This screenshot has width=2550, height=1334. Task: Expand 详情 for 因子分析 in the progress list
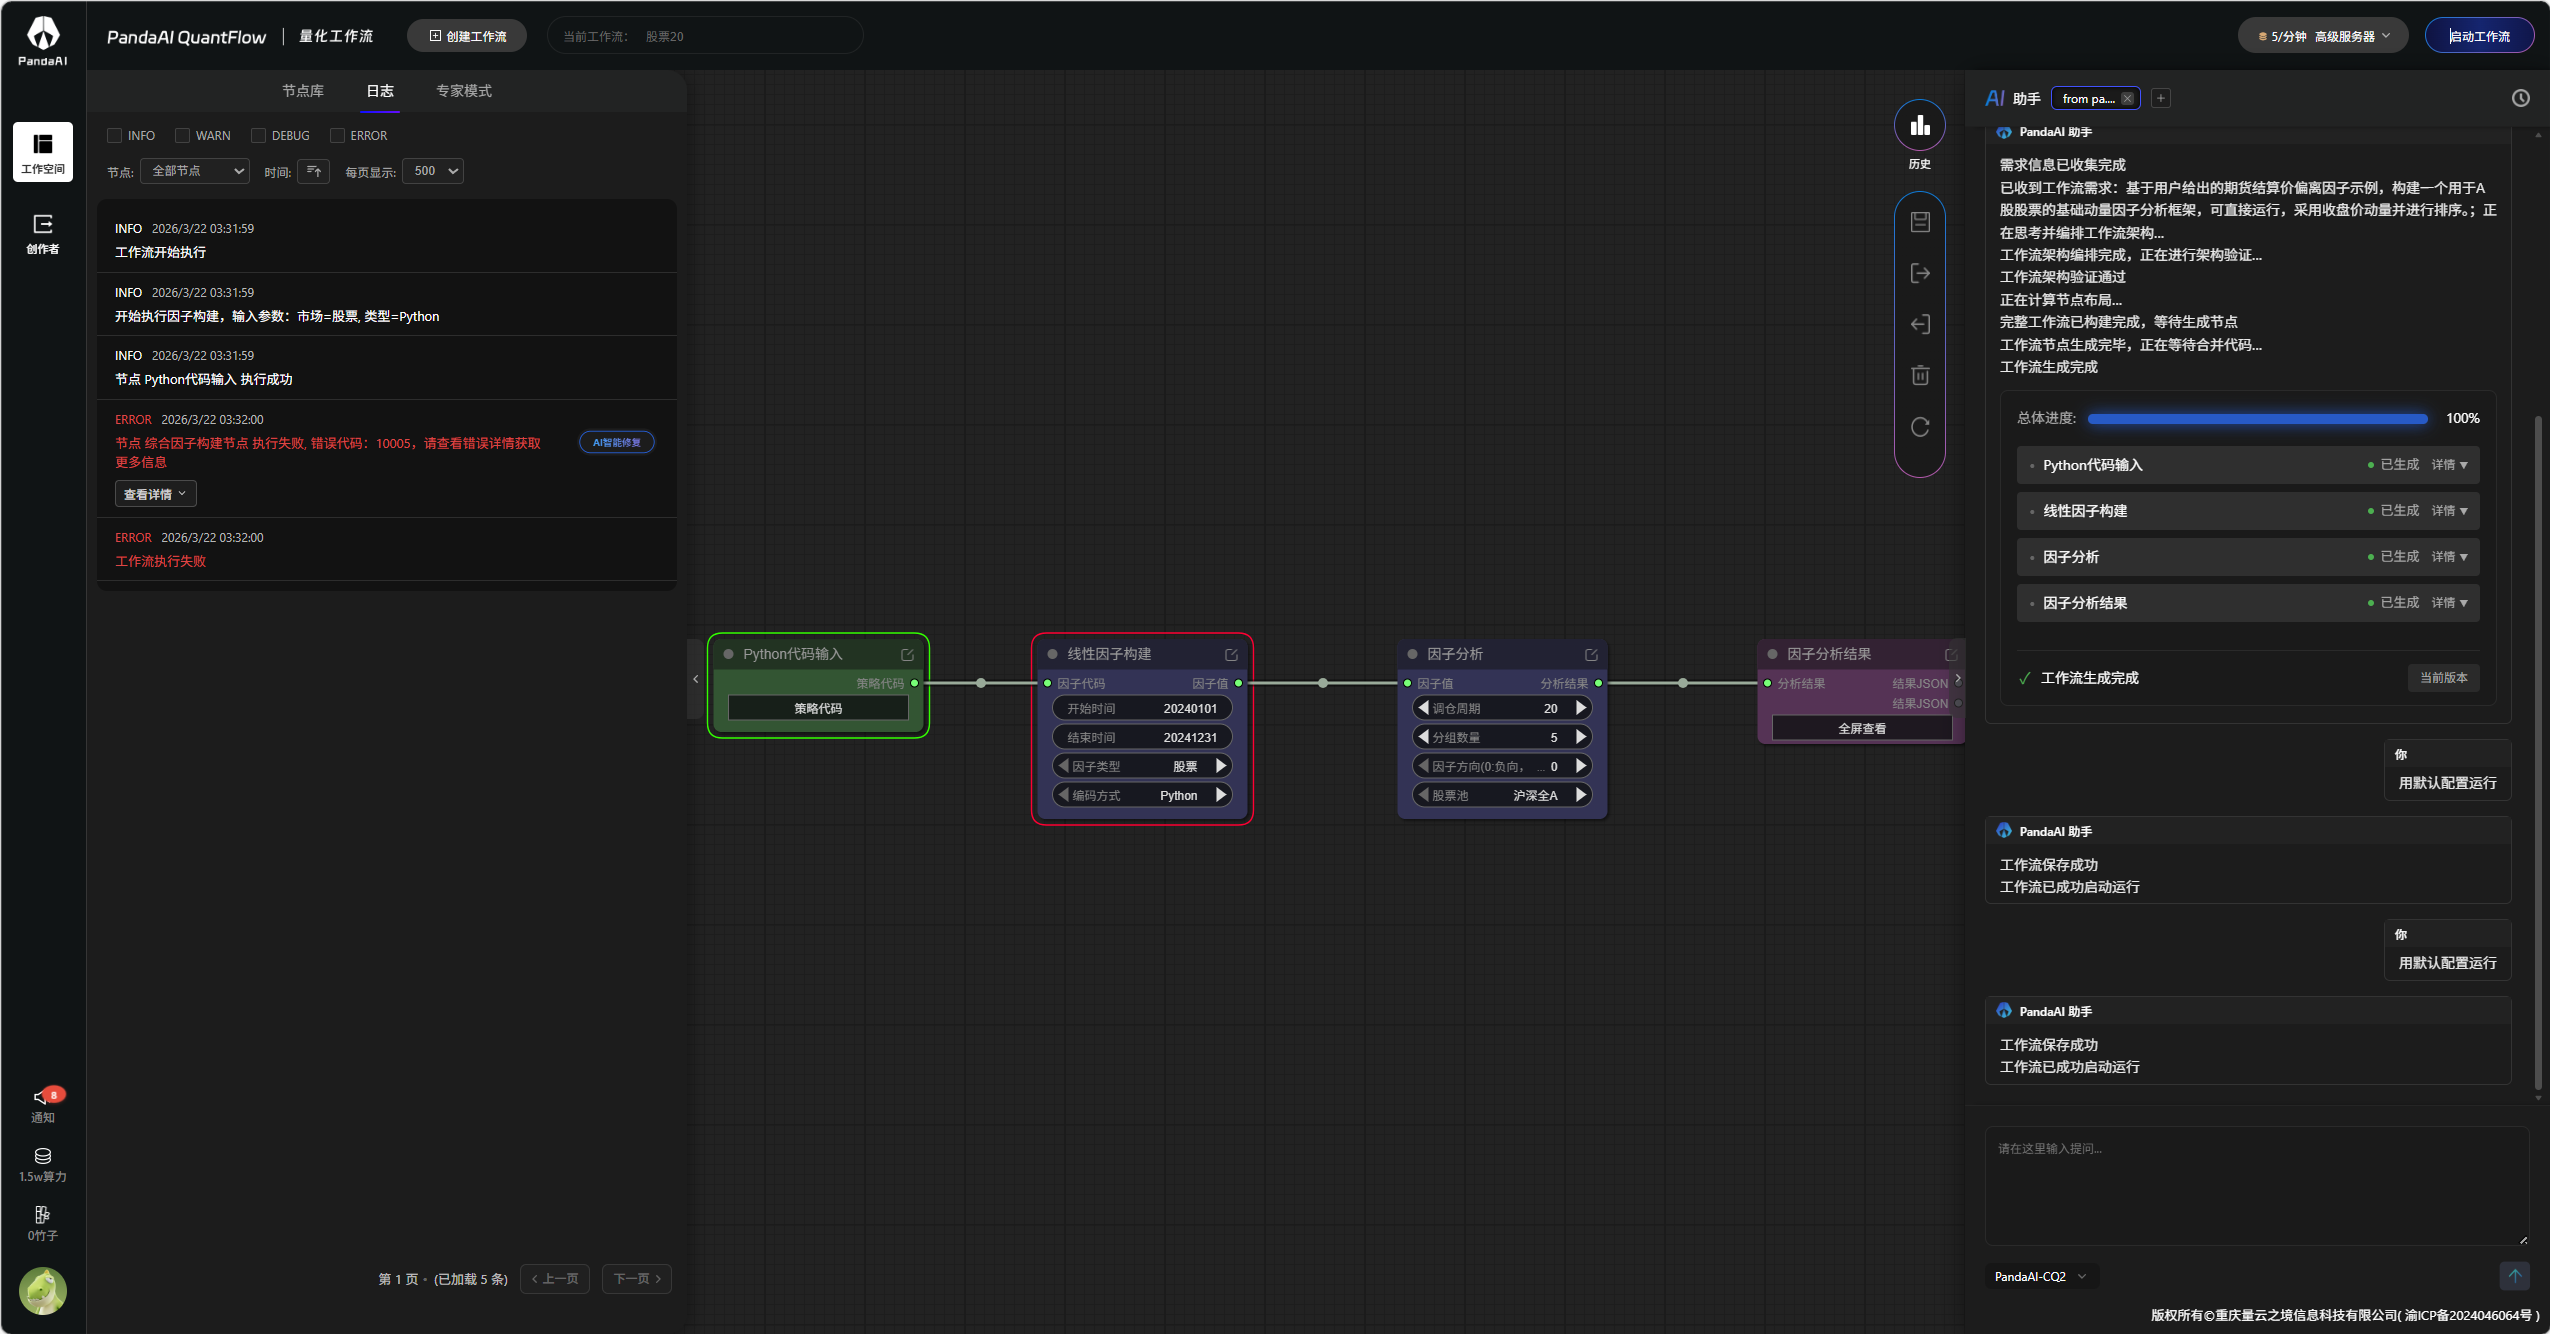tap(2449, 557)
